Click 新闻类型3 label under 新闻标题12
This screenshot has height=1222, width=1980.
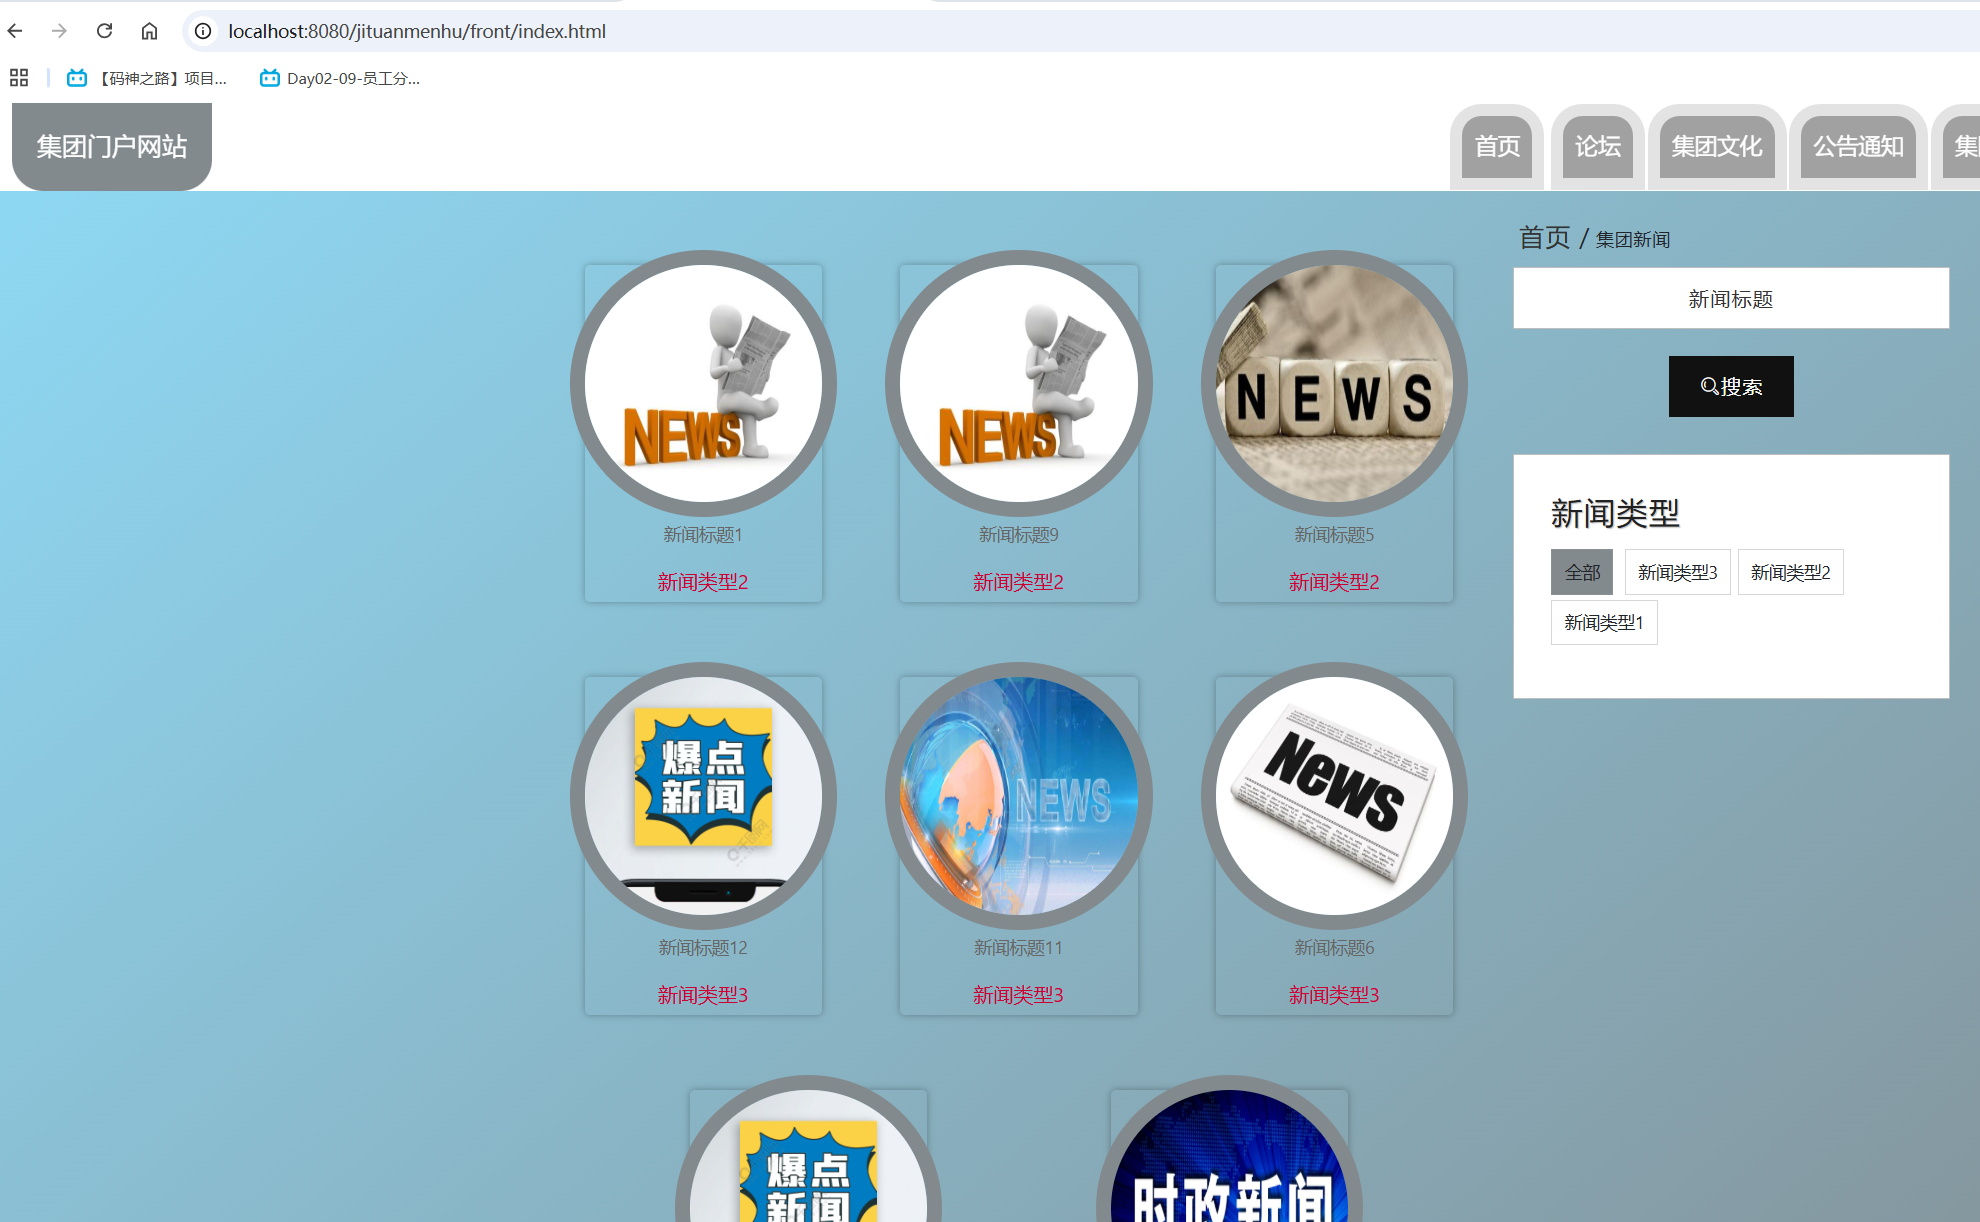click(703, 995)
